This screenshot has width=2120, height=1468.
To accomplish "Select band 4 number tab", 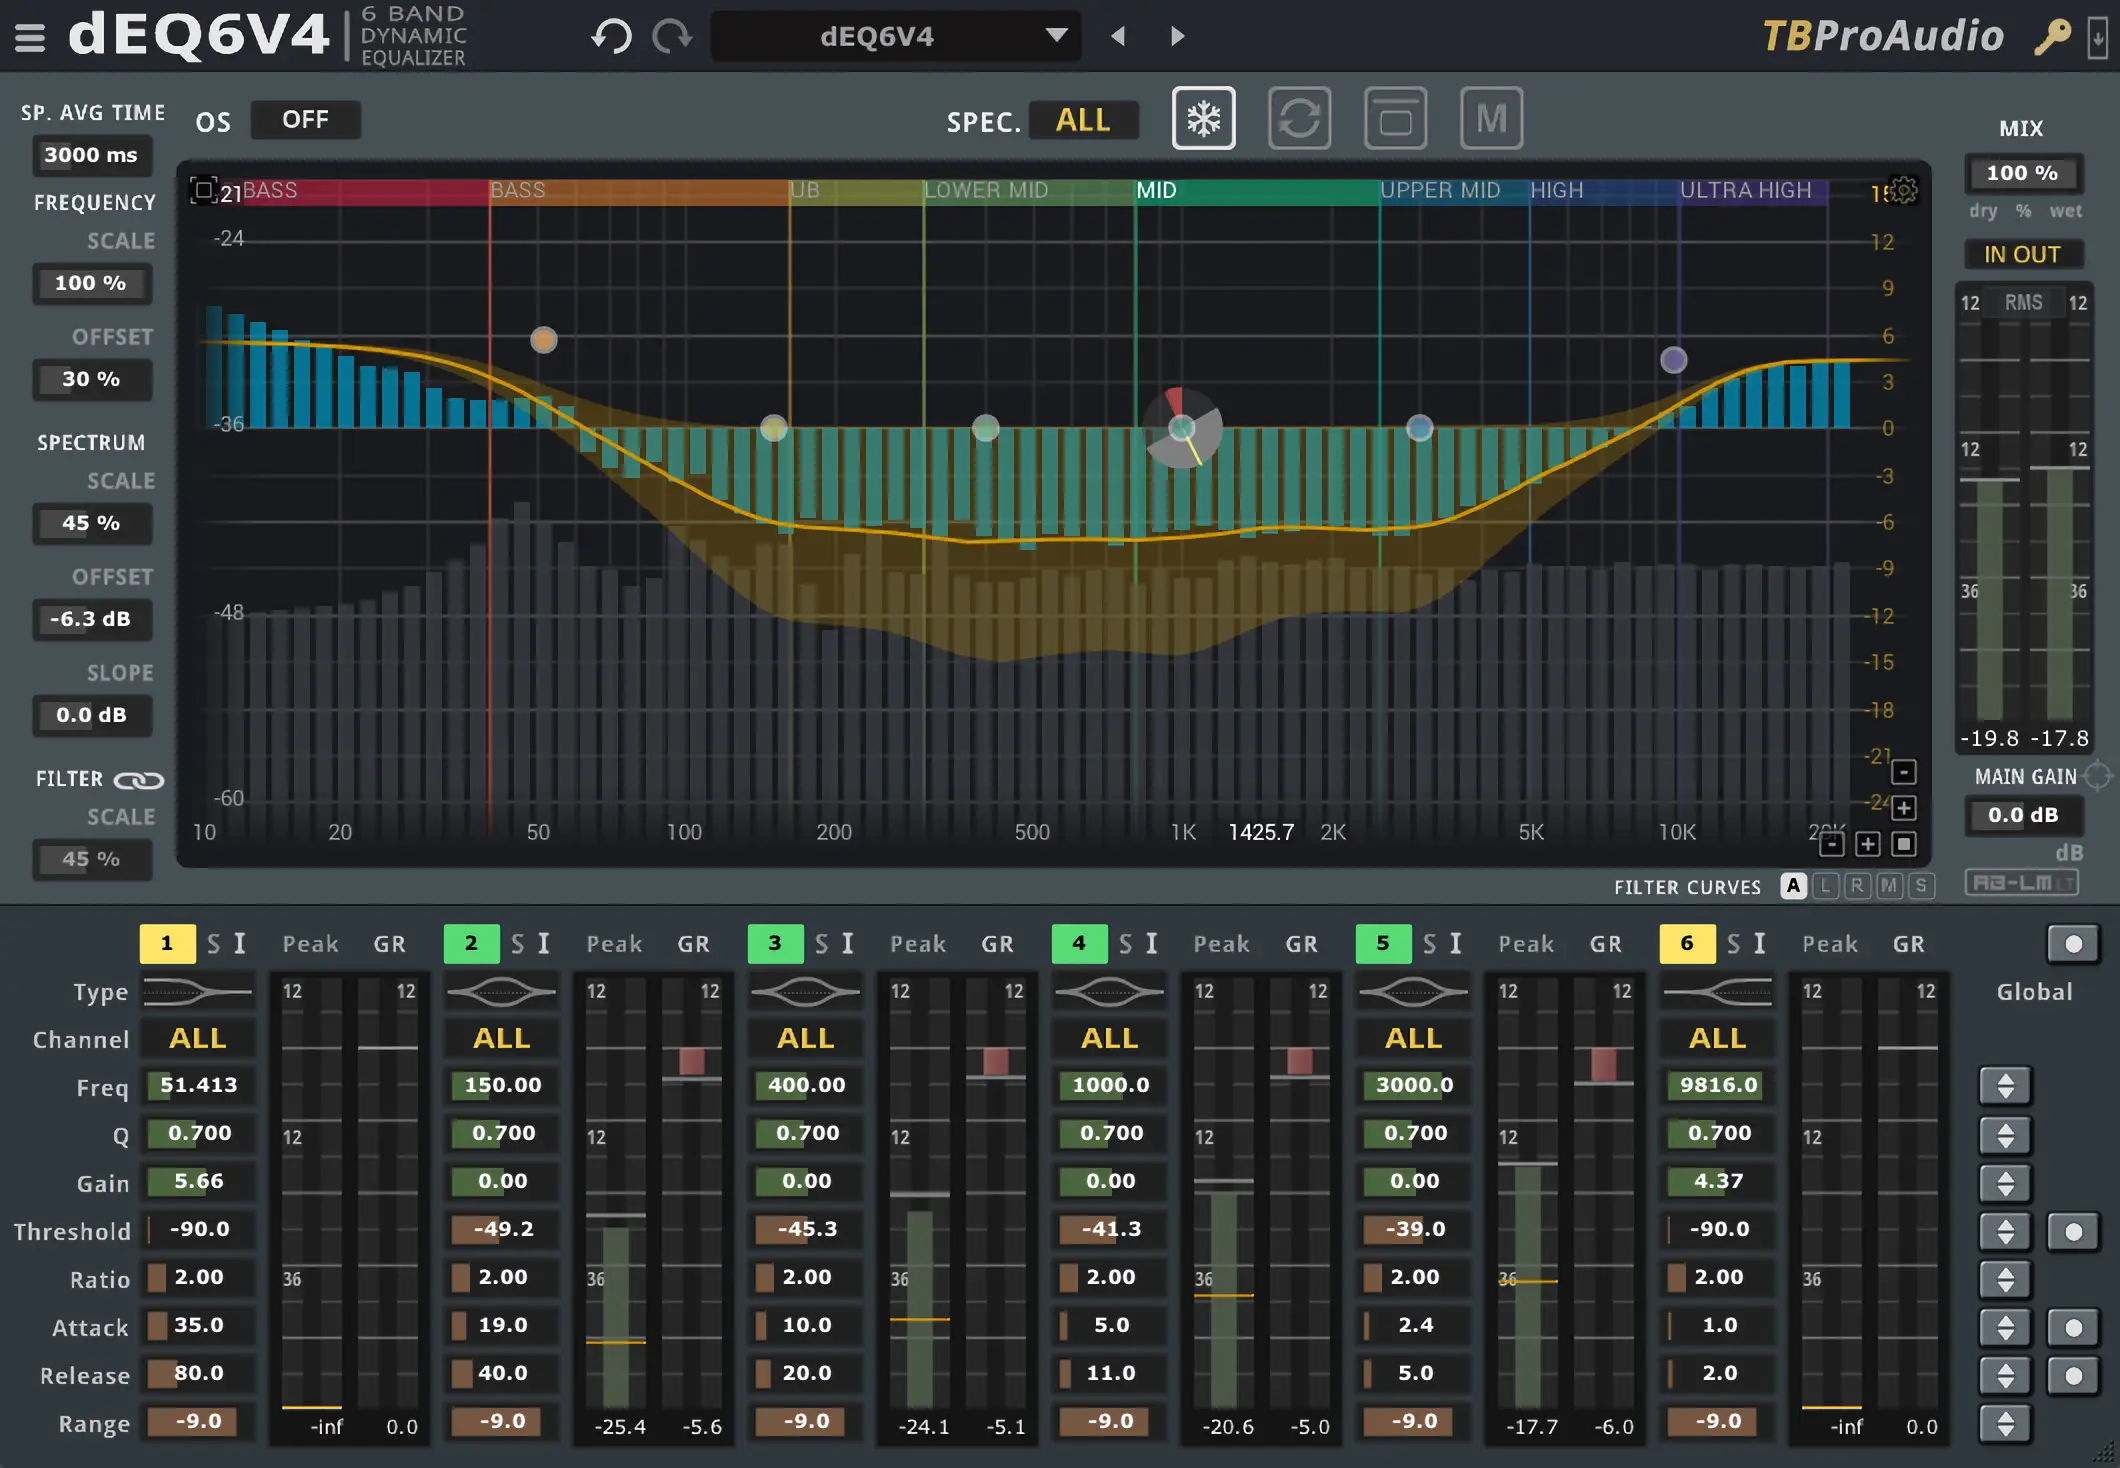I will pyautogui.click(x=1079, y=943).
